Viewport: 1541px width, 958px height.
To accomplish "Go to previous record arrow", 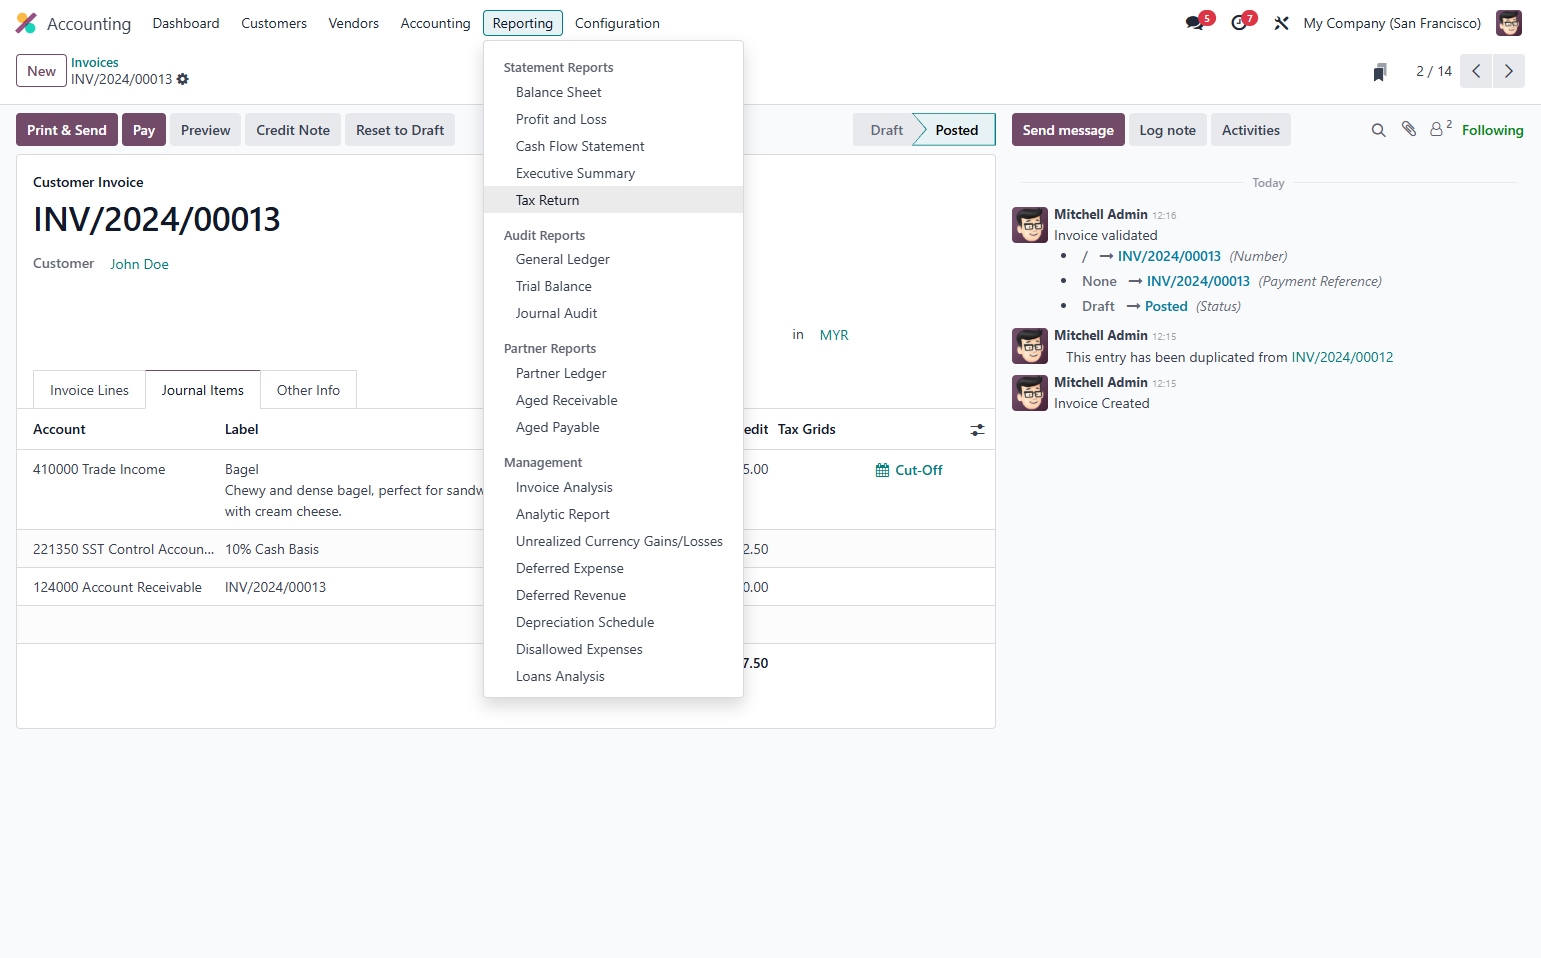I will click(1476, 71).
